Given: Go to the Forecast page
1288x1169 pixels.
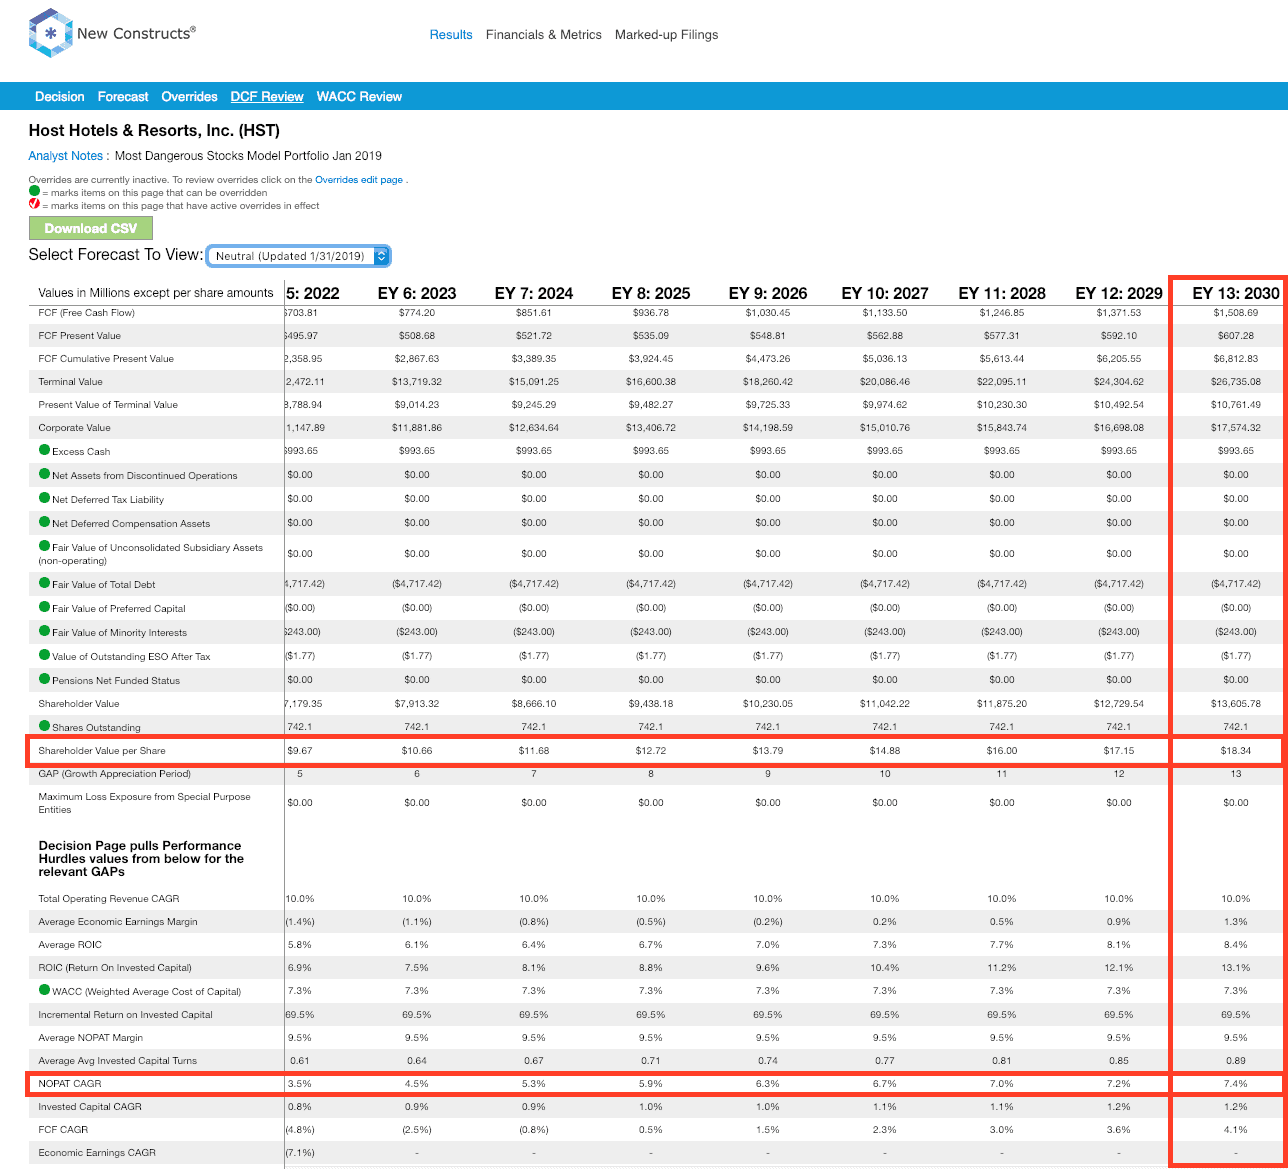Looking at the screenshot, I should coord(123,97).
